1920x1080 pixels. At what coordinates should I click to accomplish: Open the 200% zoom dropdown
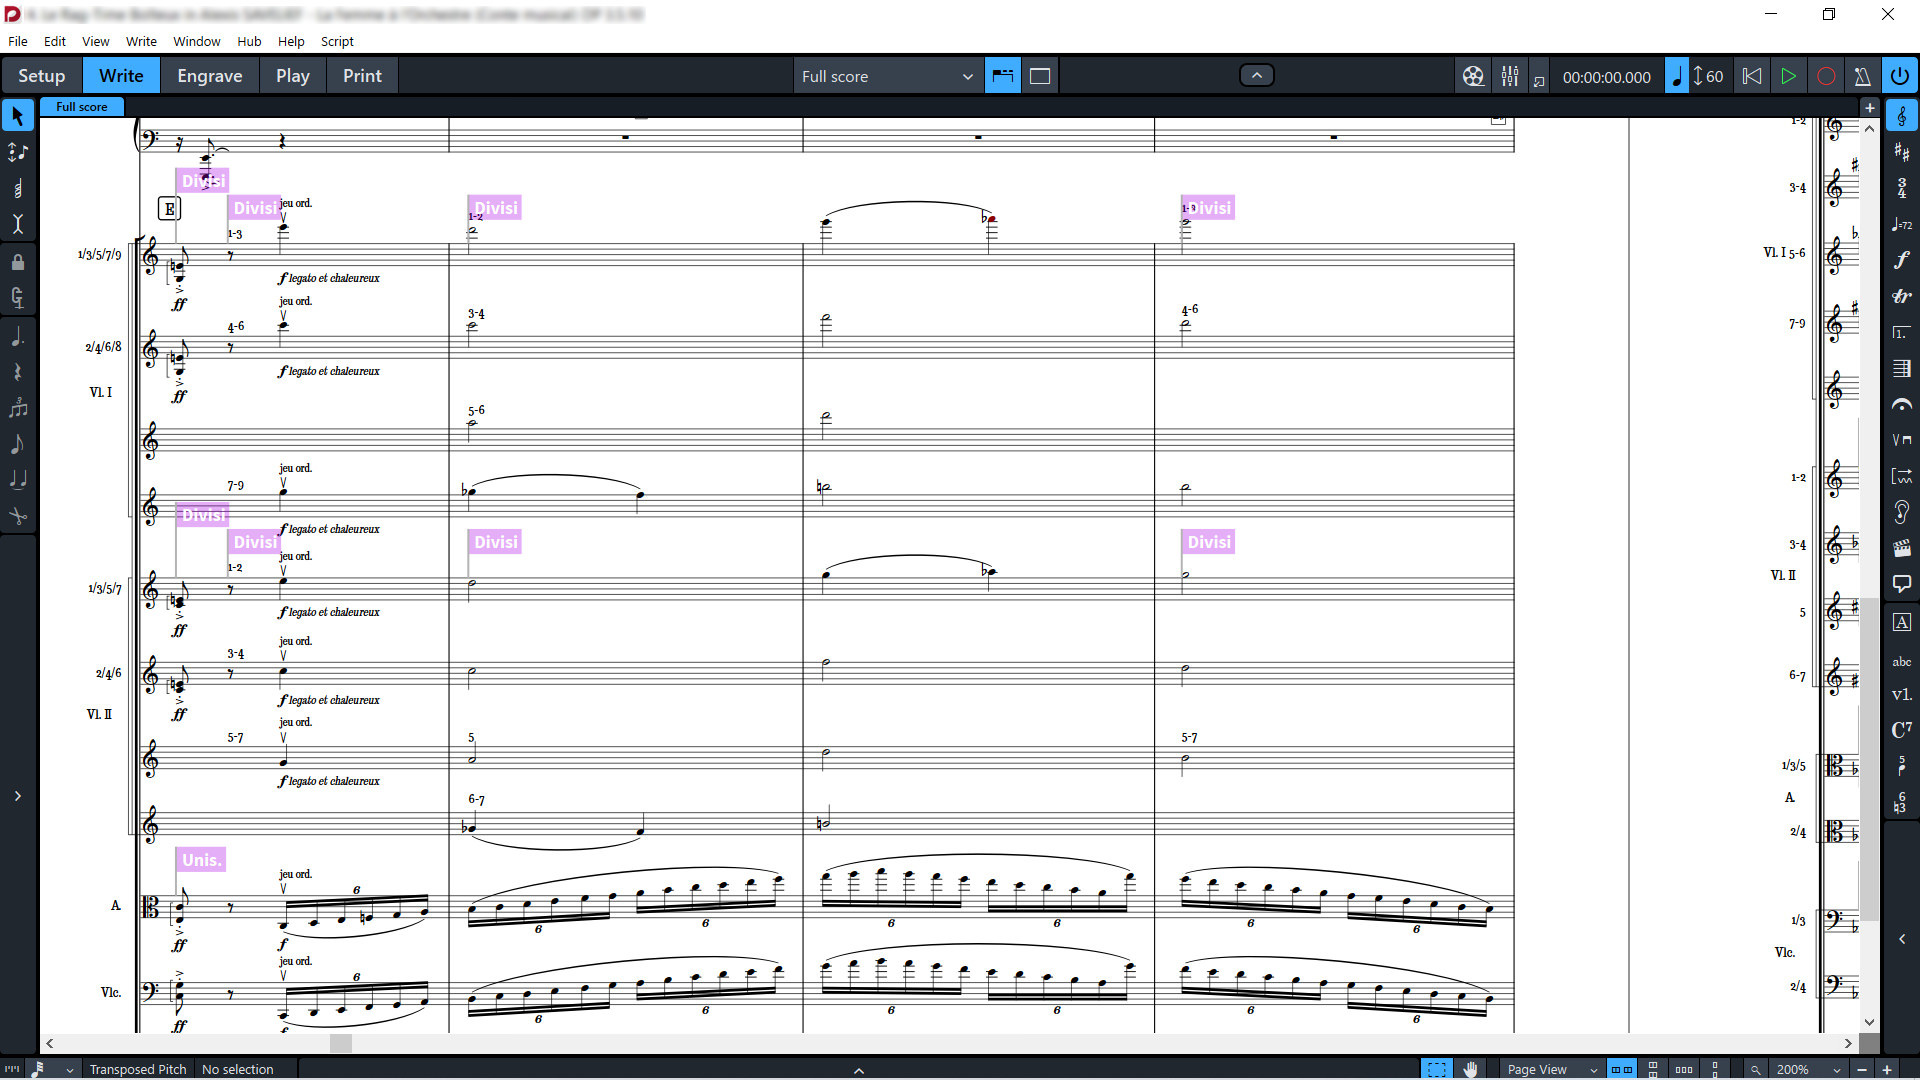point(1808,1069)
